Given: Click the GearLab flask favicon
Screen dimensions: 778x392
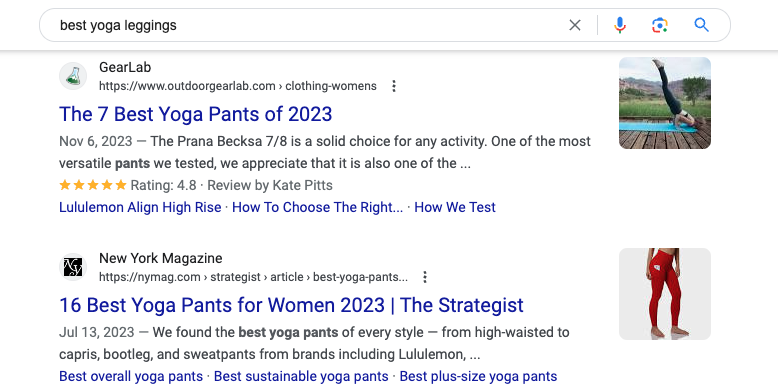Looking at the screenshot, I should pyautogui.click(x=73, y=76).
